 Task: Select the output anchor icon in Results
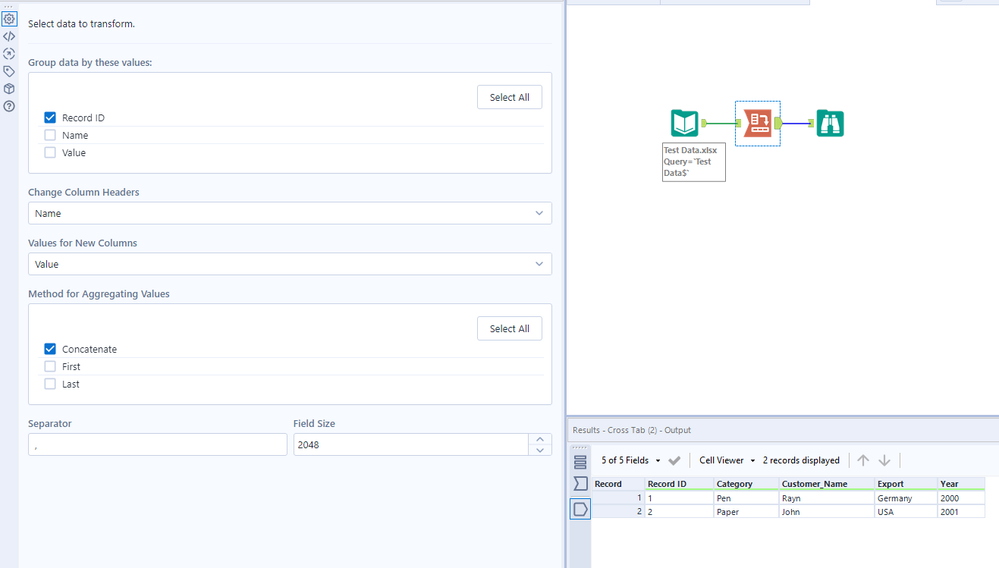point(580,509)
